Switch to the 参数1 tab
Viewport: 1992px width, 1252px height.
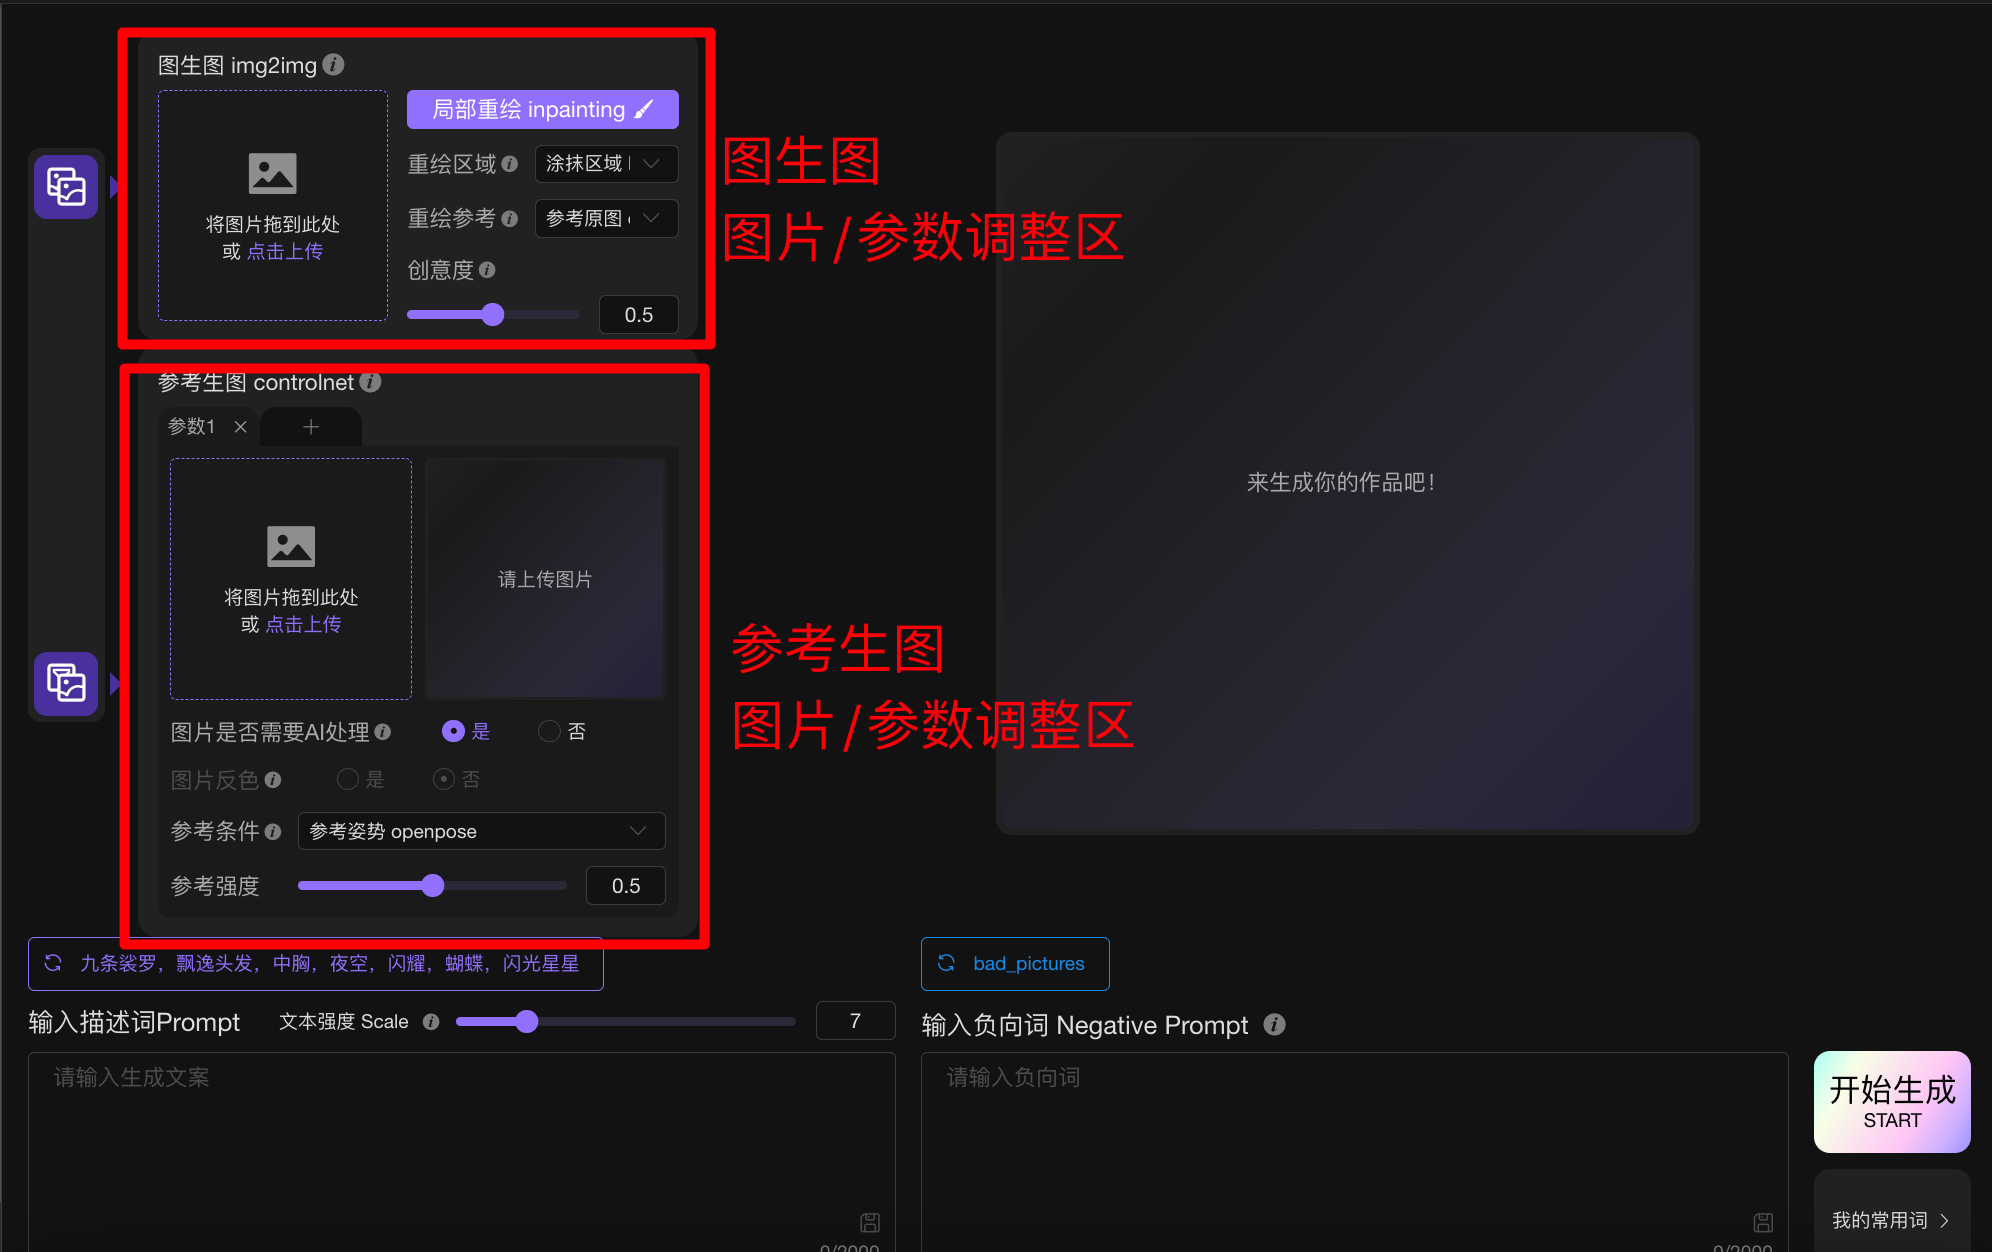192,426
